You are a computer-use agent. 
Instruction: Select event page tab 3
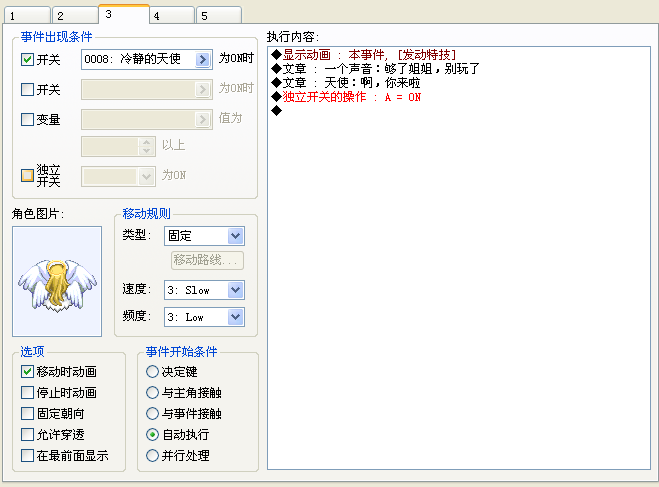coord(124,14)
